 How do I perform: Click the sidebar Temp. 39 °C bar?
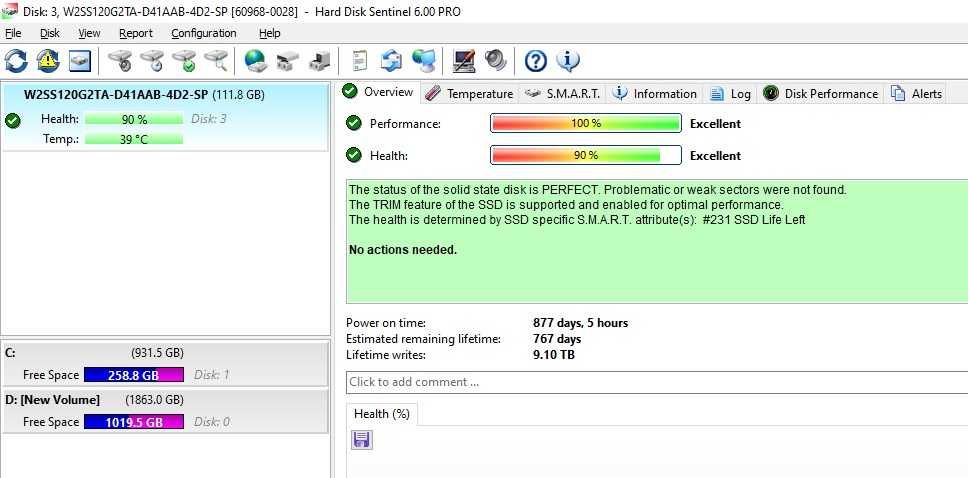[x=134, y=140]
